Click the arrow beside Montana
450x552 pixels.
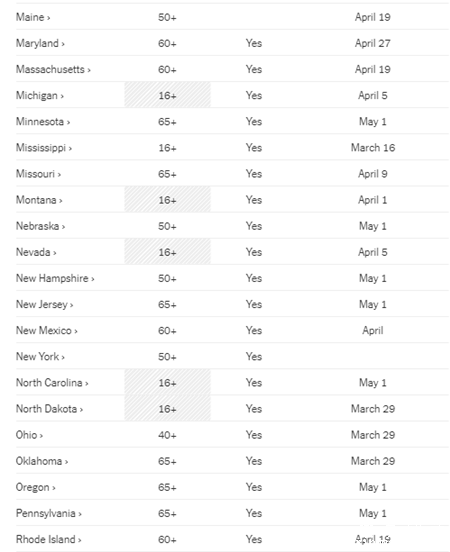tap(61, 201)
